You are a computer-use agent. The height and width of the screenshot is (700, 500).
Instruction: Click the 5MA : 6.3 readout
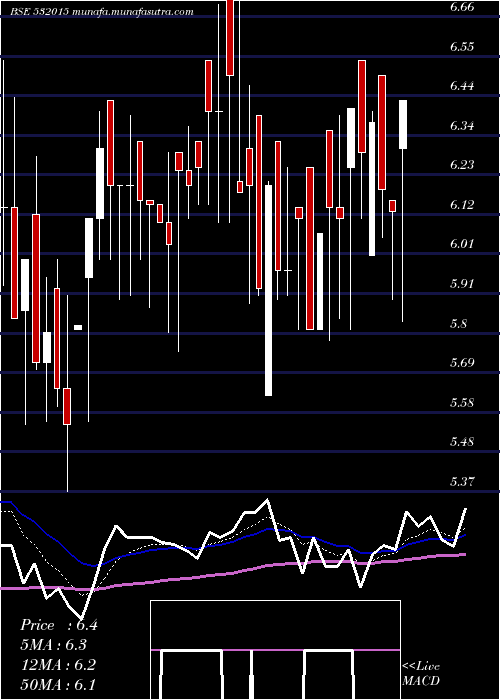click(54, 645)
